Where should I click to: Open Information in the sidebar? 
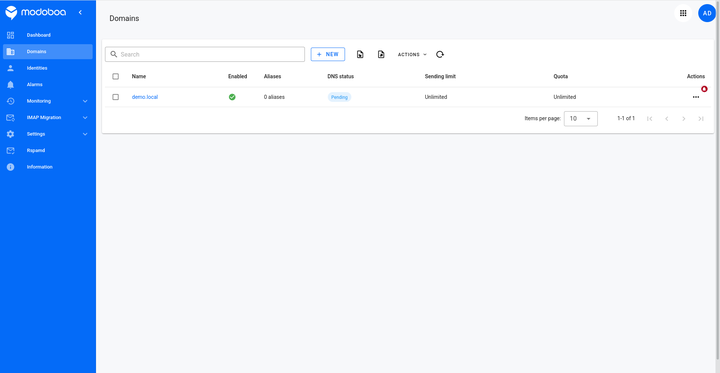coord(48,167)
